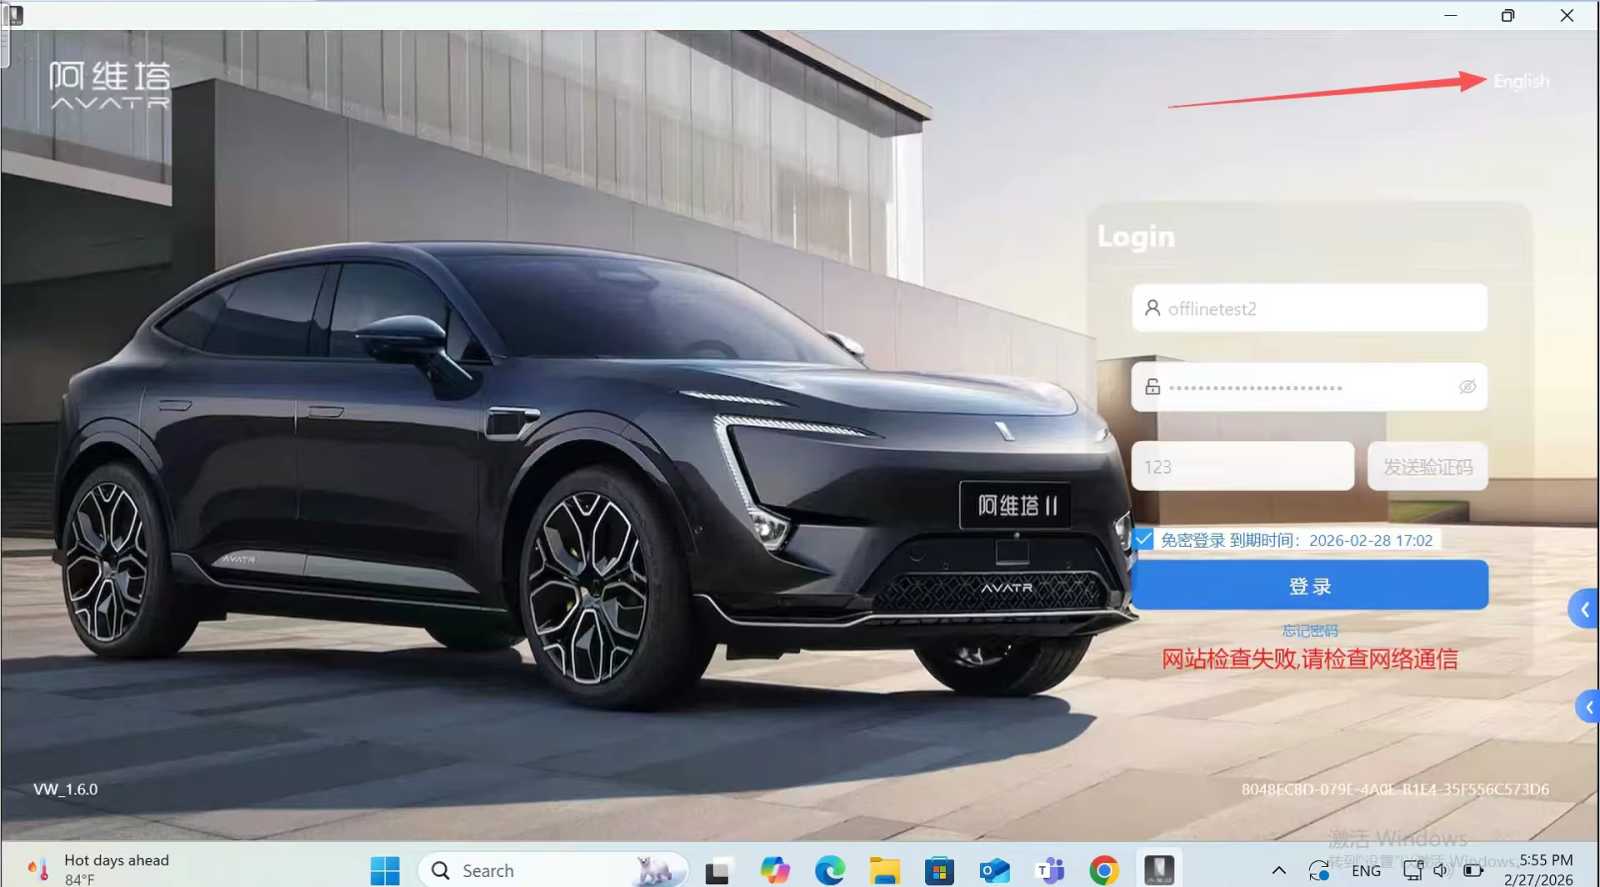Open the Windows Start menu
1600x887 pixels.
point(385,871)
